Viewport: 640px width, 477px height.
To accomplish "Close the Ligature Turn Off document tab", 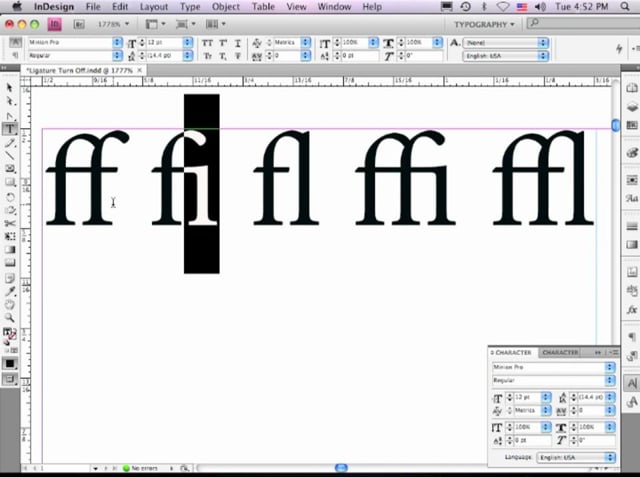I will coord(140,70).
